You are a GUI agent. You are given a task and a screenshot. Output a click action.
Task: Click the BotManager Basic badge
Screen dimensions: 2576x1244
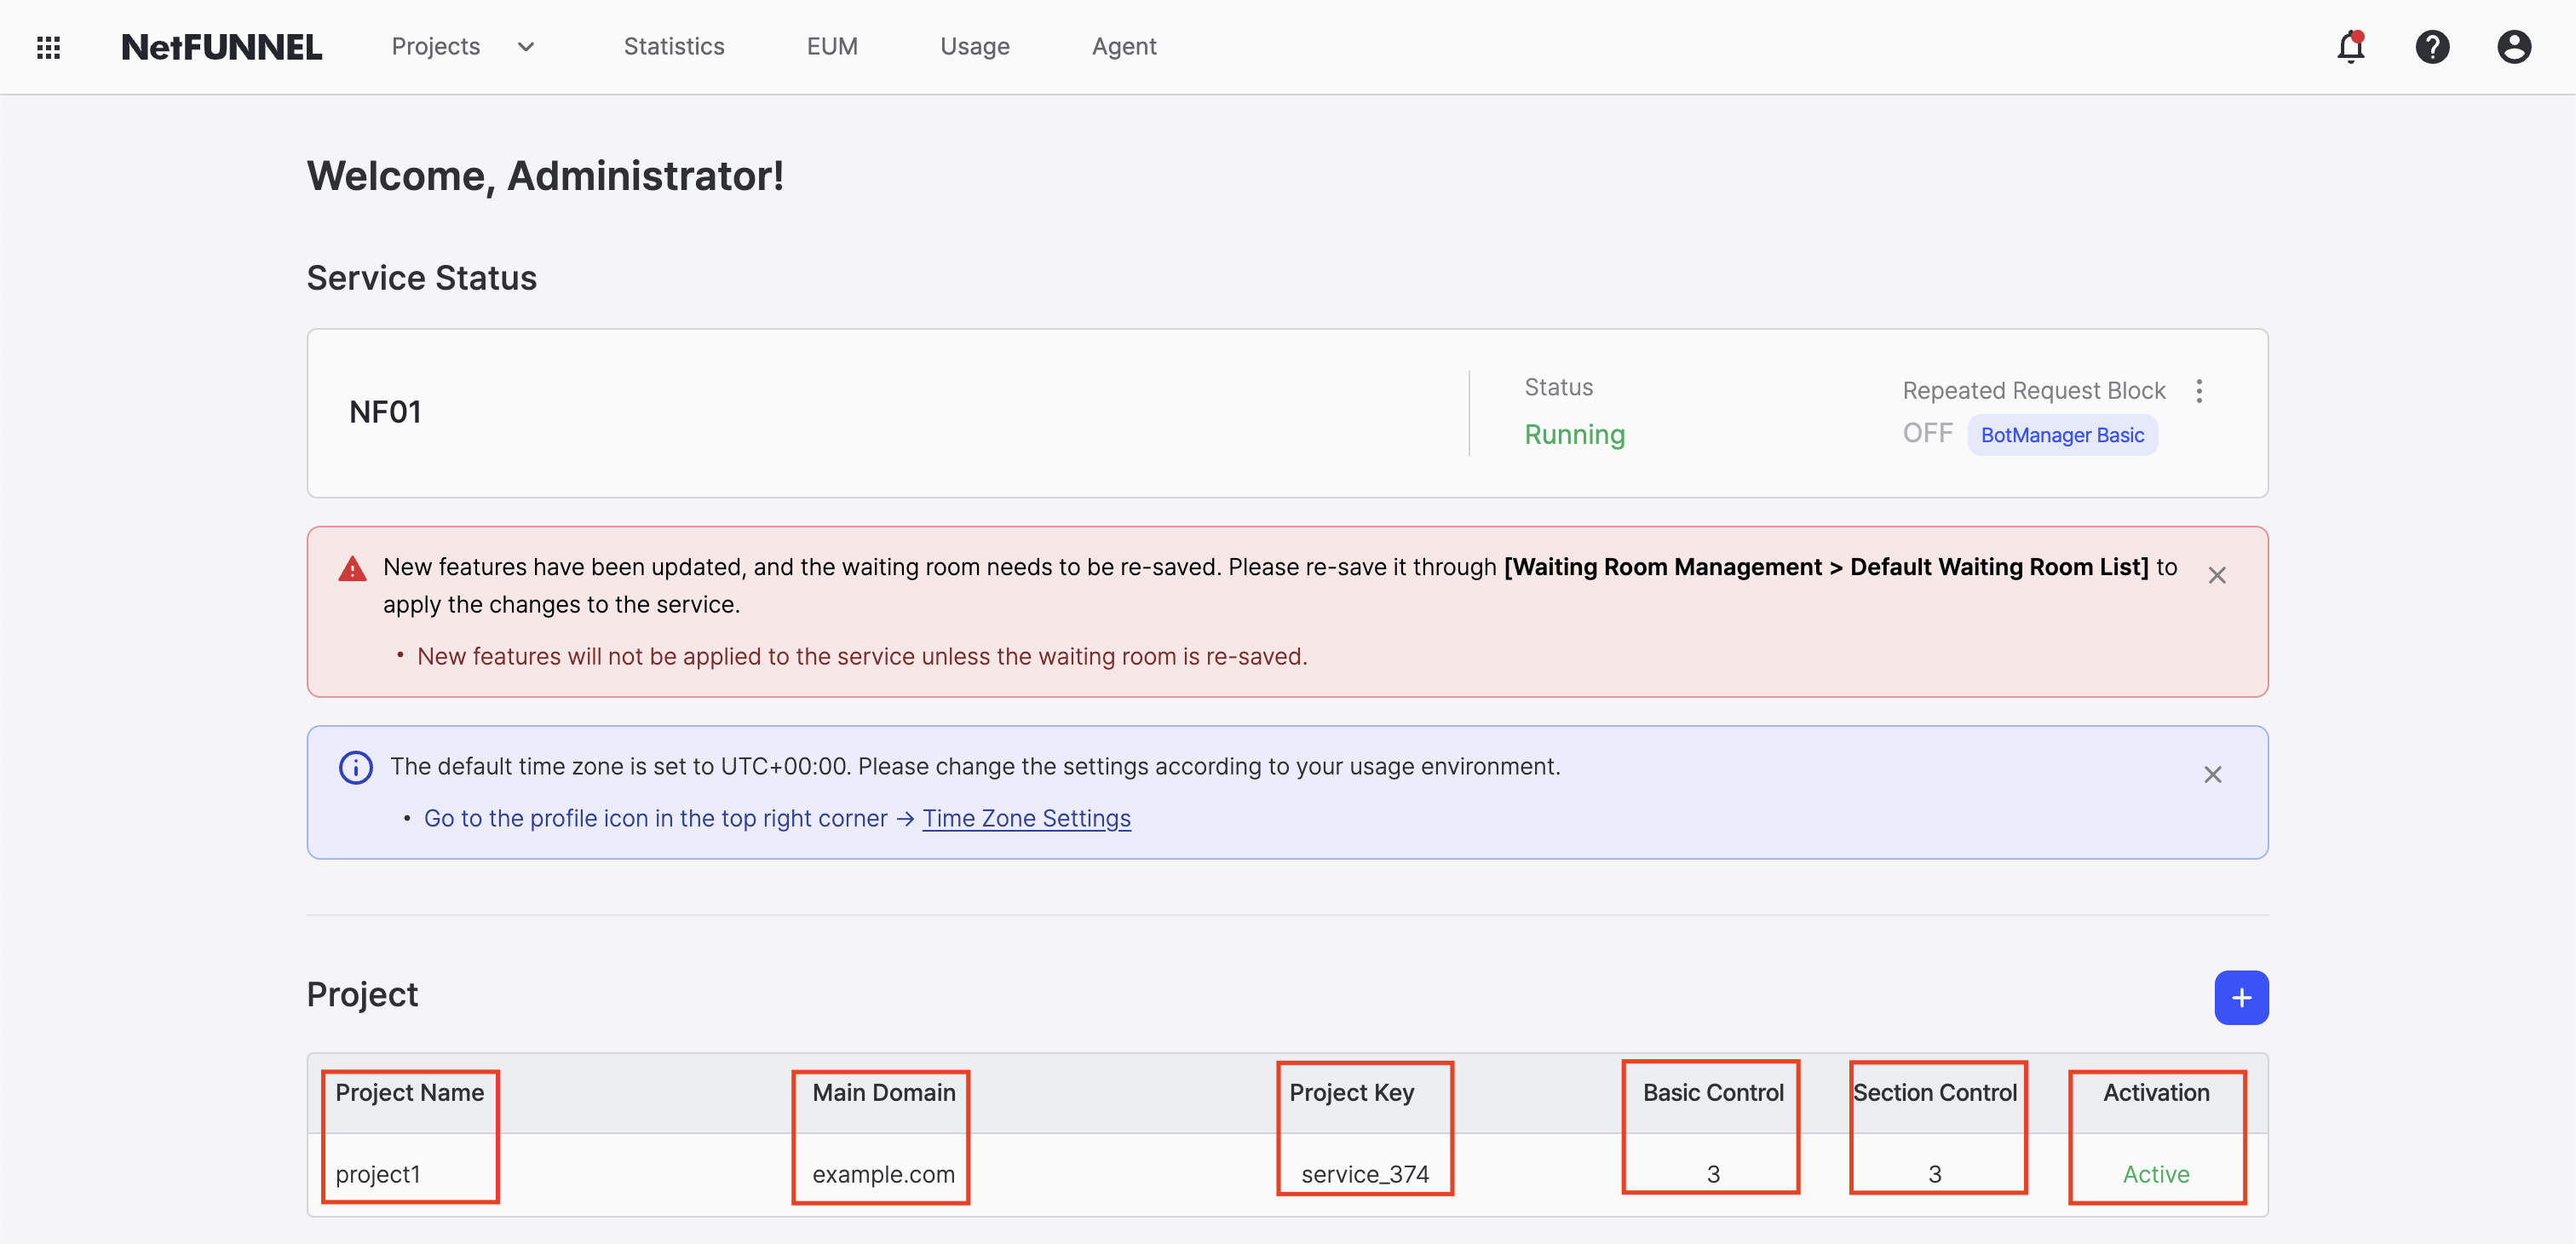pyautogui.click(x=2062, y=434)
